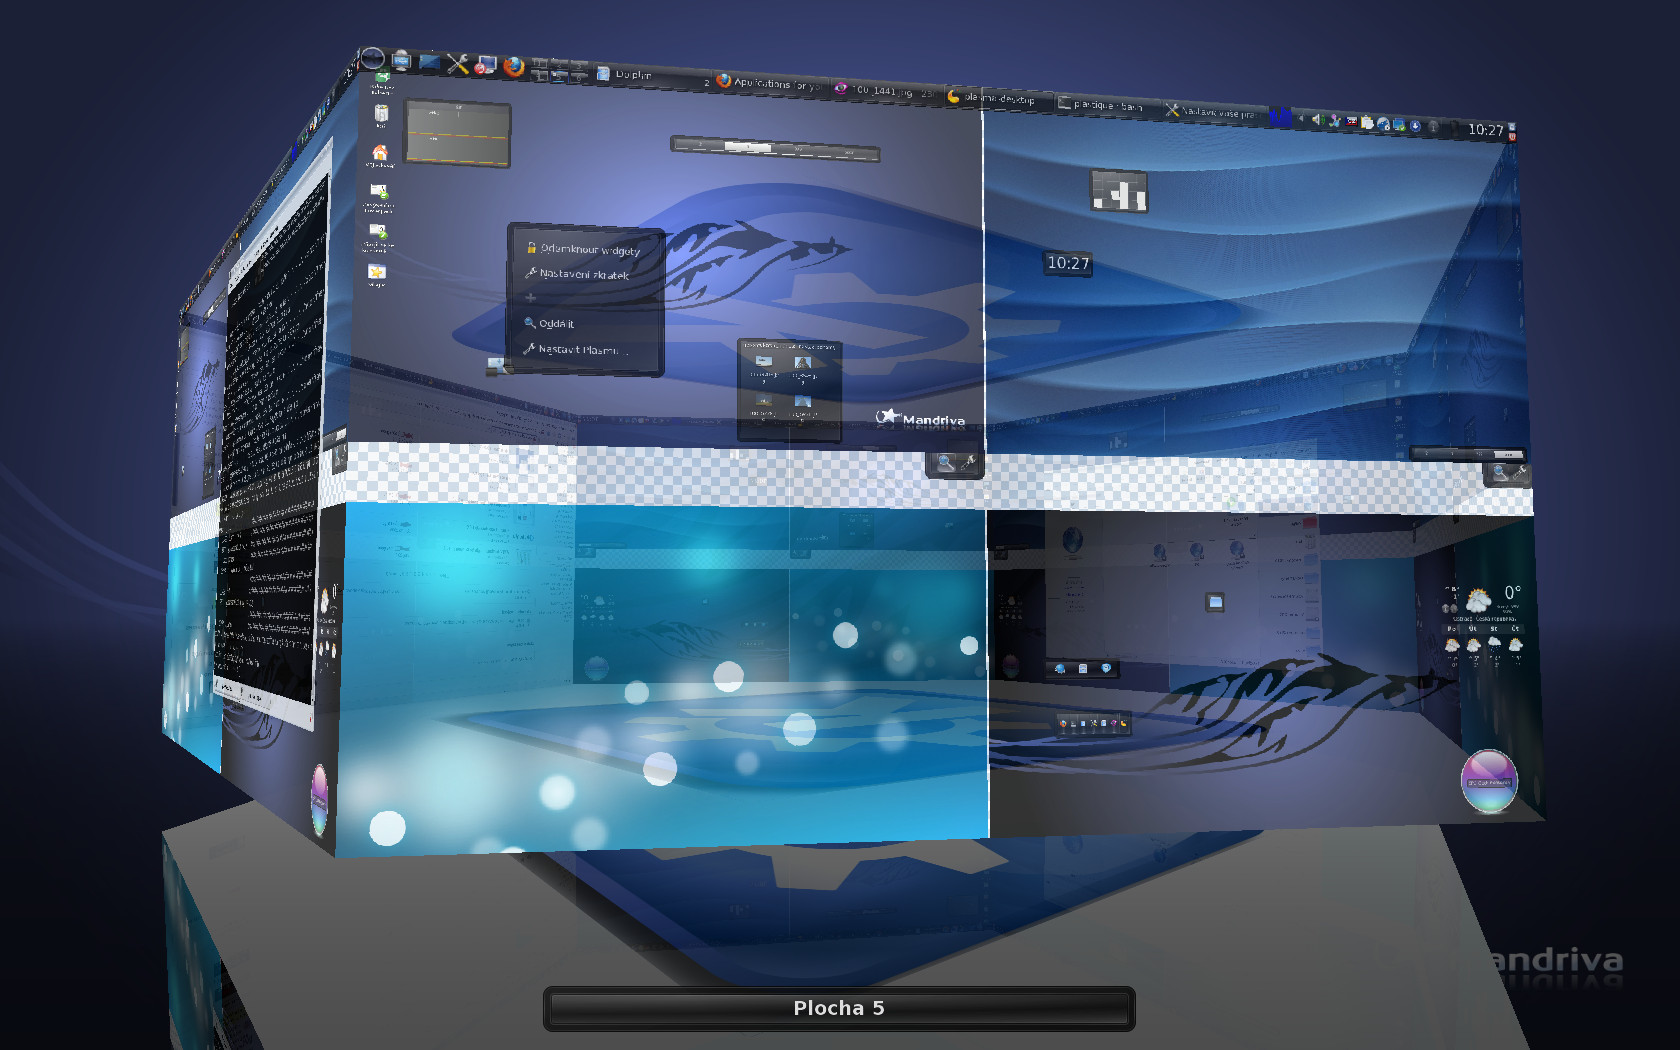Click the keyboard layout flag indicator
Viewport: 1680px width, 1050px height.
[x=1352, y=122]
